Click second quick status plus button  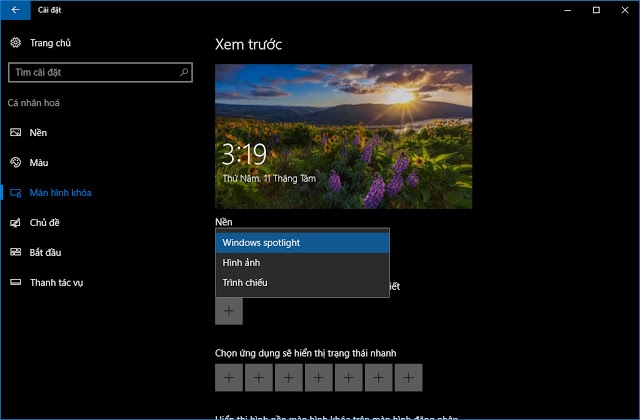(259, 378)
